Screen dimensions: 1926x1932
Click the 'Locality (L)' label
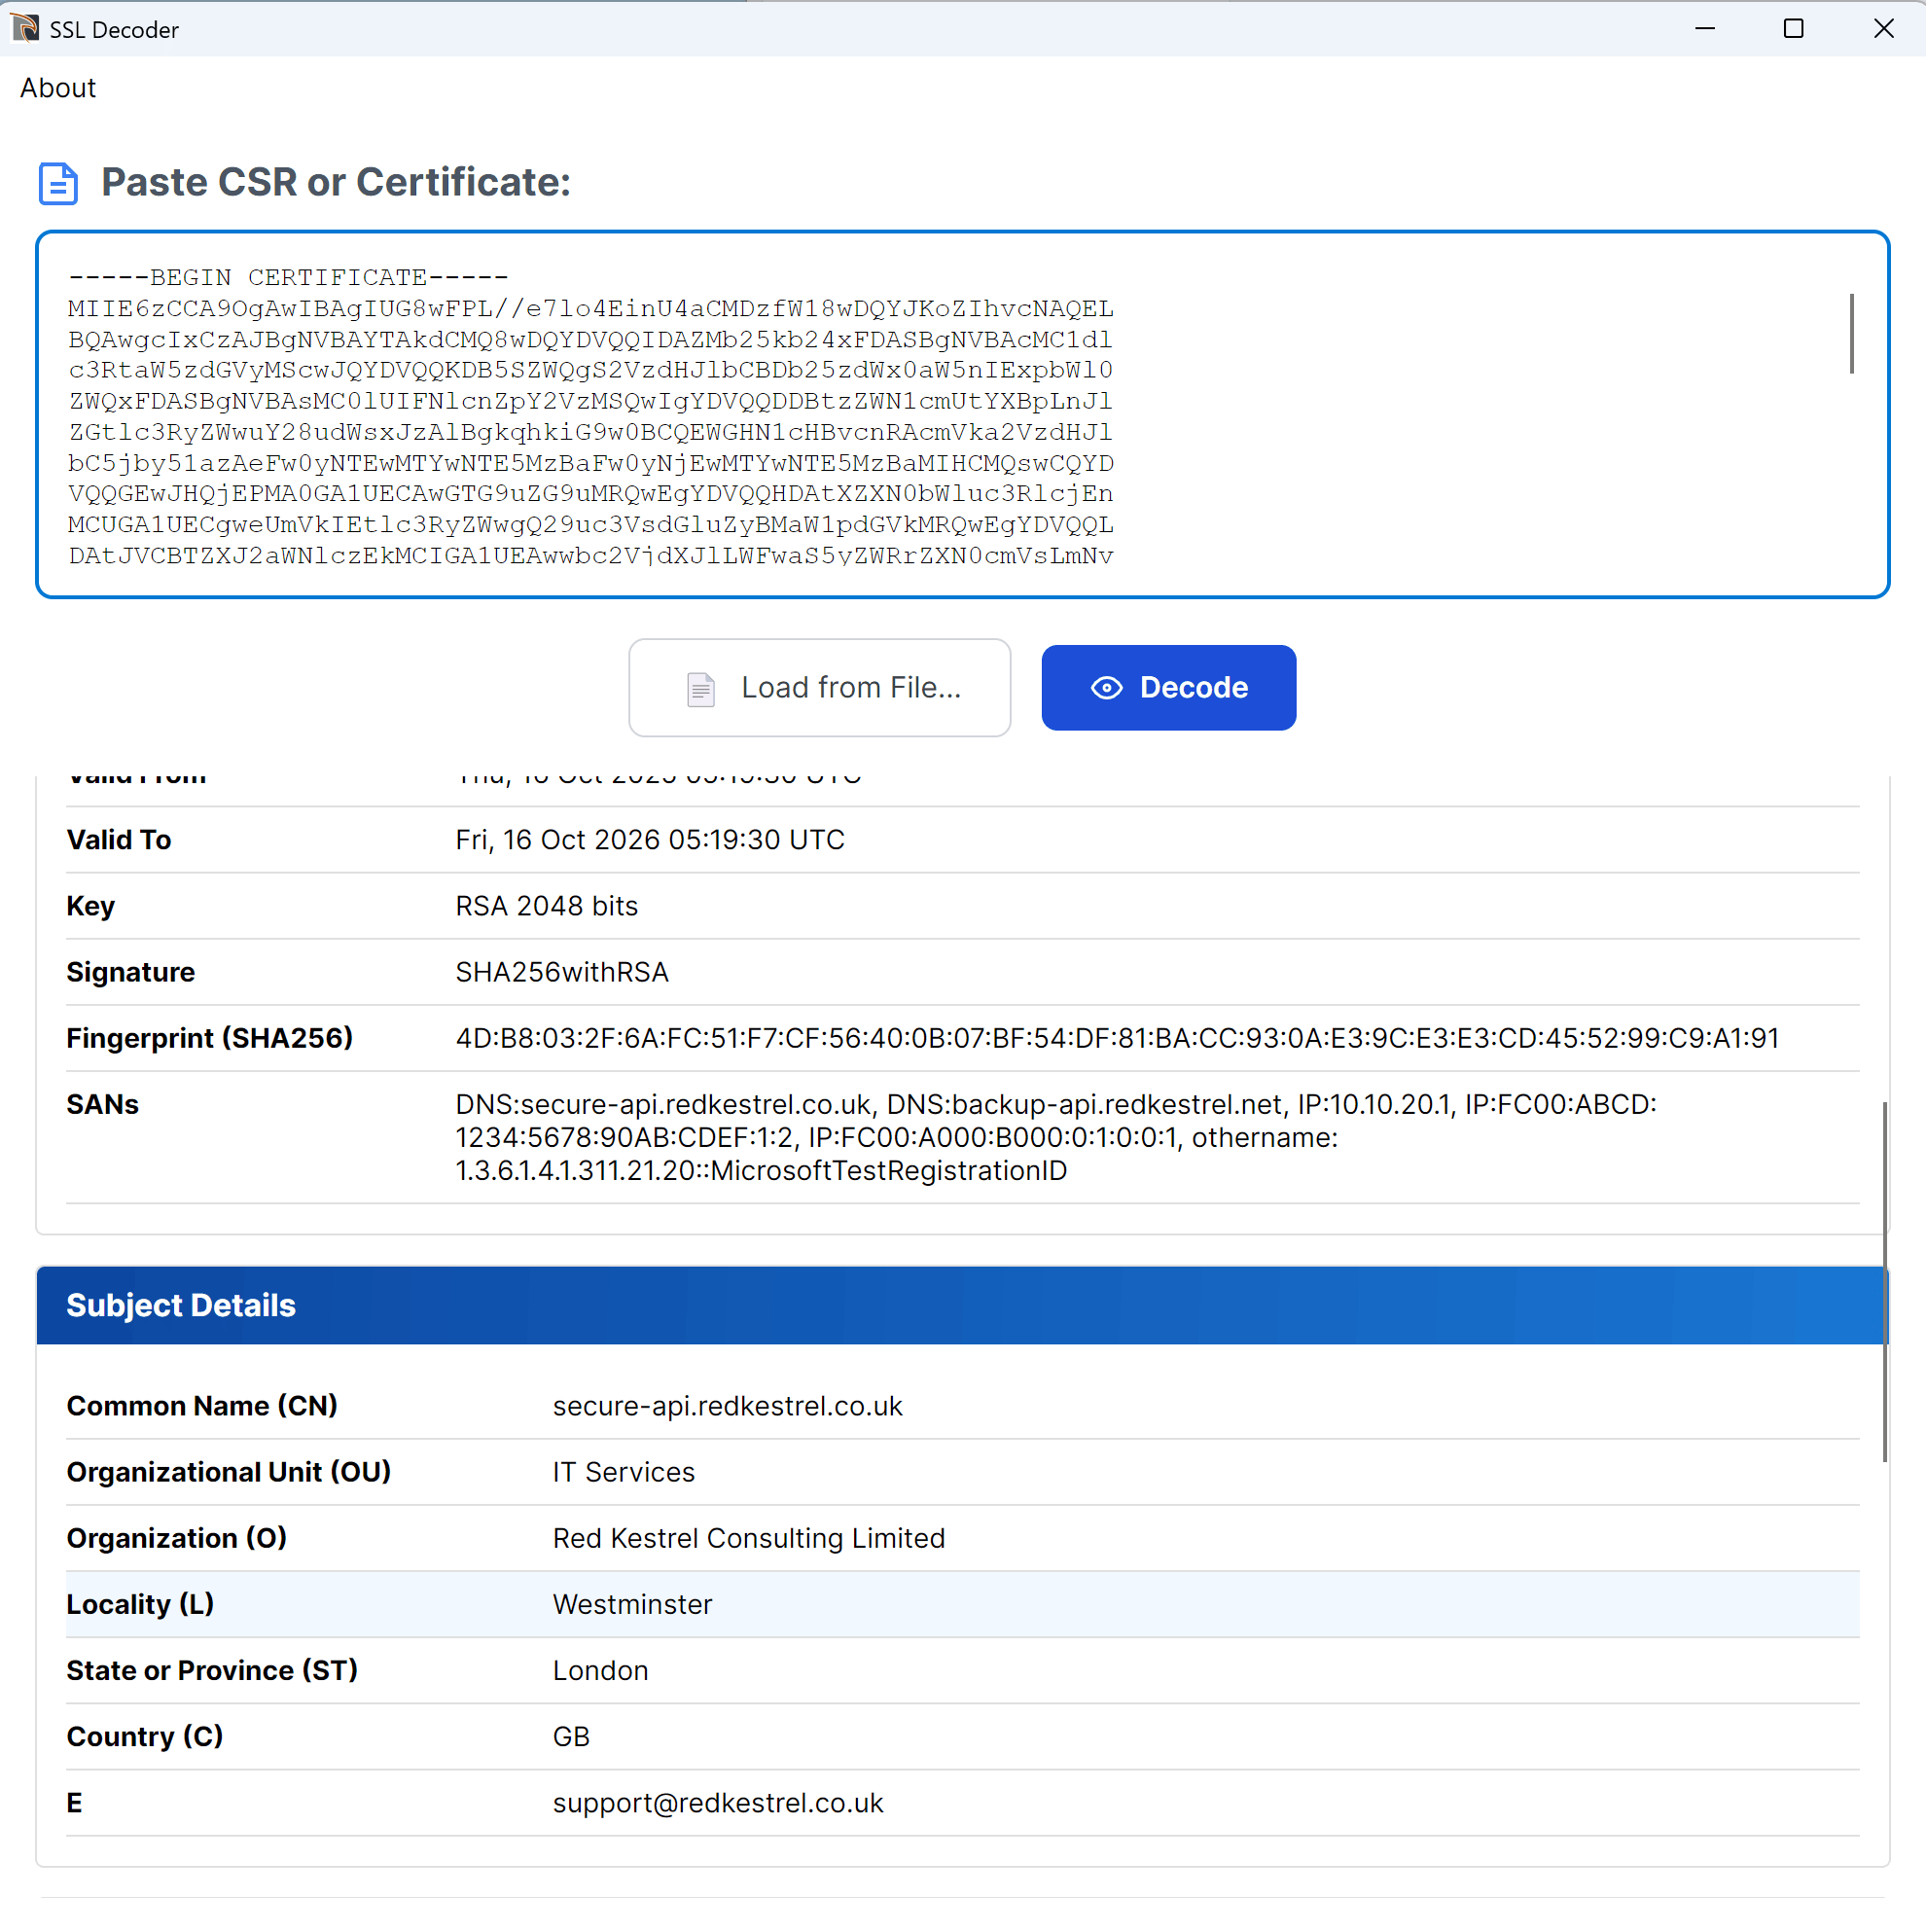click(x=141, y=1604)
